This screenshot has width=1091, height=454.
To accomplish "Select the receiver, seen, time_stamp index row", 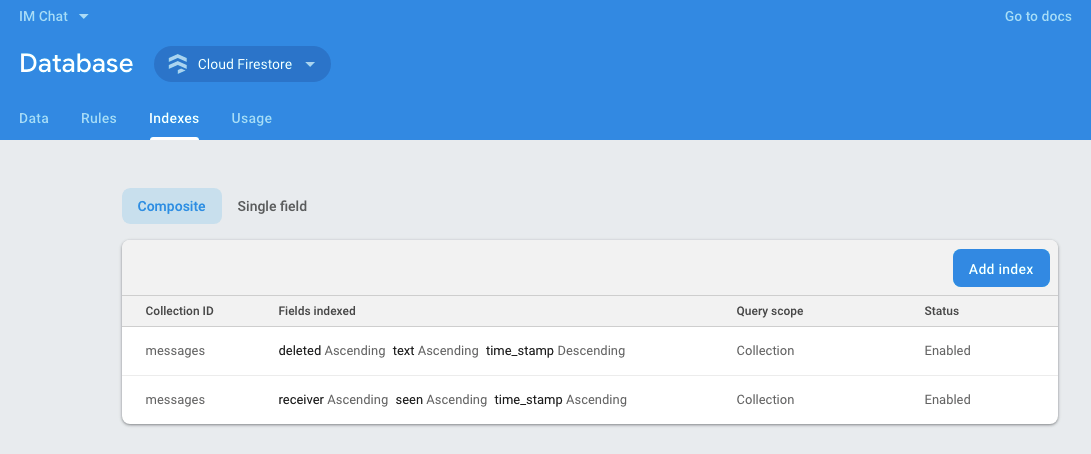I will [x=589, y=400].
